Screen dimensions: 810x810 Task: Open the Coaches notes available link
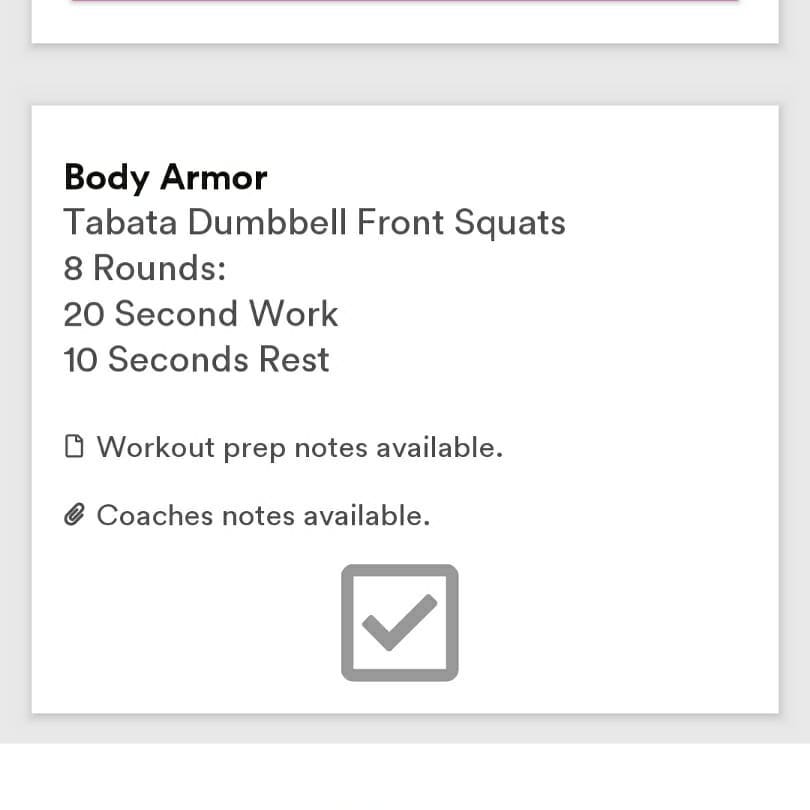(263, 515)
